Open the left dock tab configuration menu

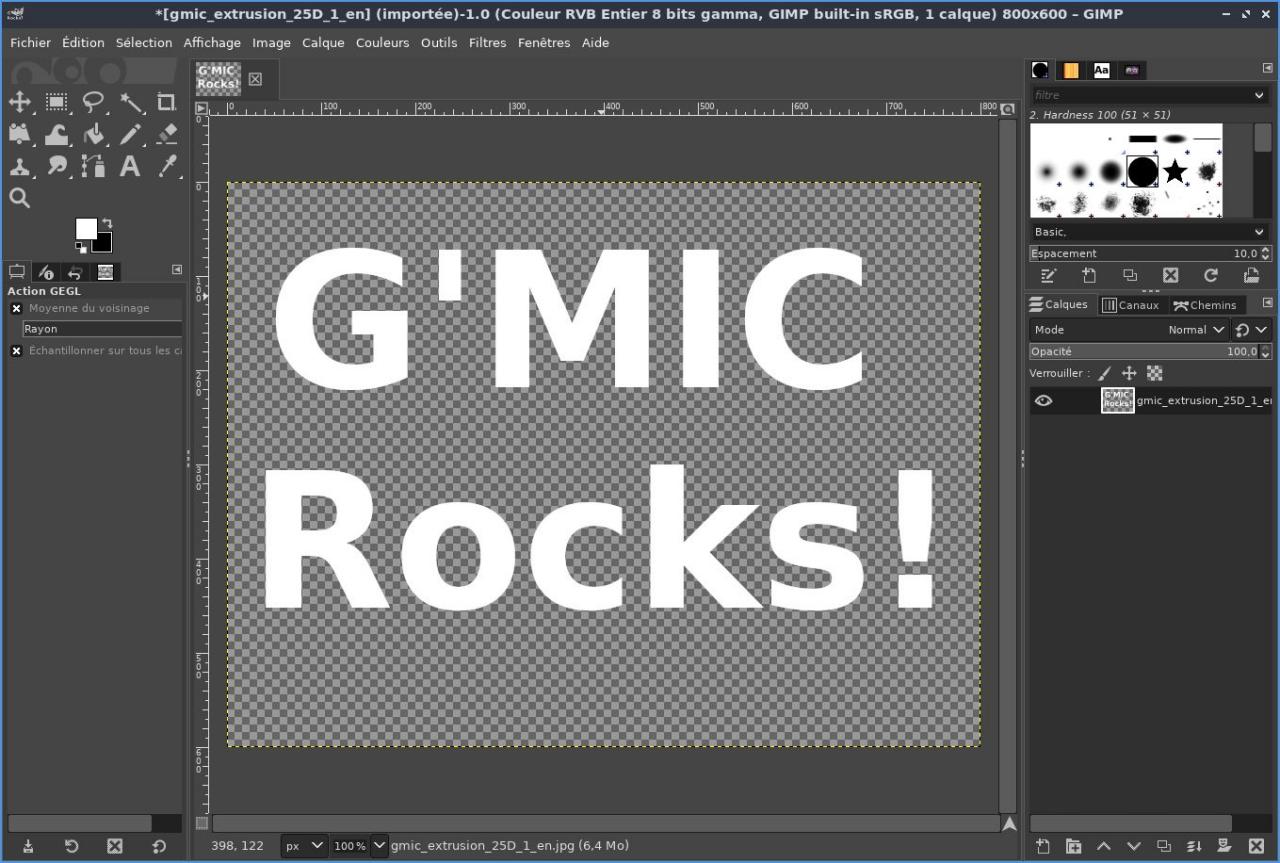pos(177,269)
